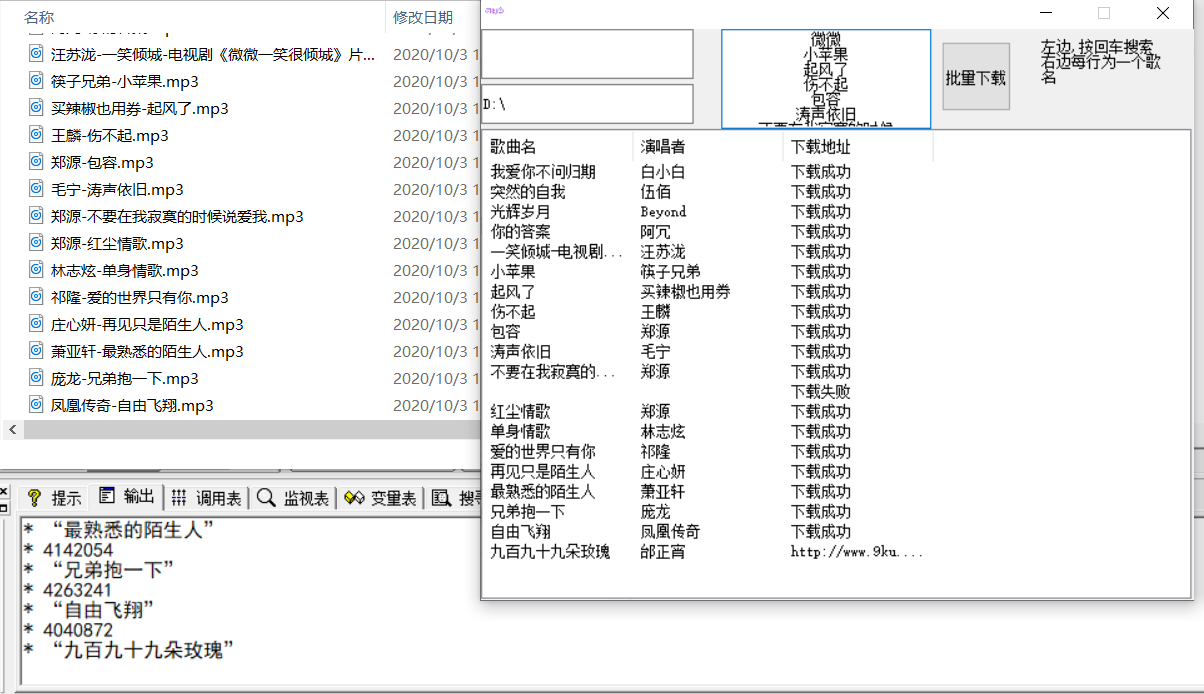Click the magnifier icon of the 监视表 tab

click(x=266, y=498)
